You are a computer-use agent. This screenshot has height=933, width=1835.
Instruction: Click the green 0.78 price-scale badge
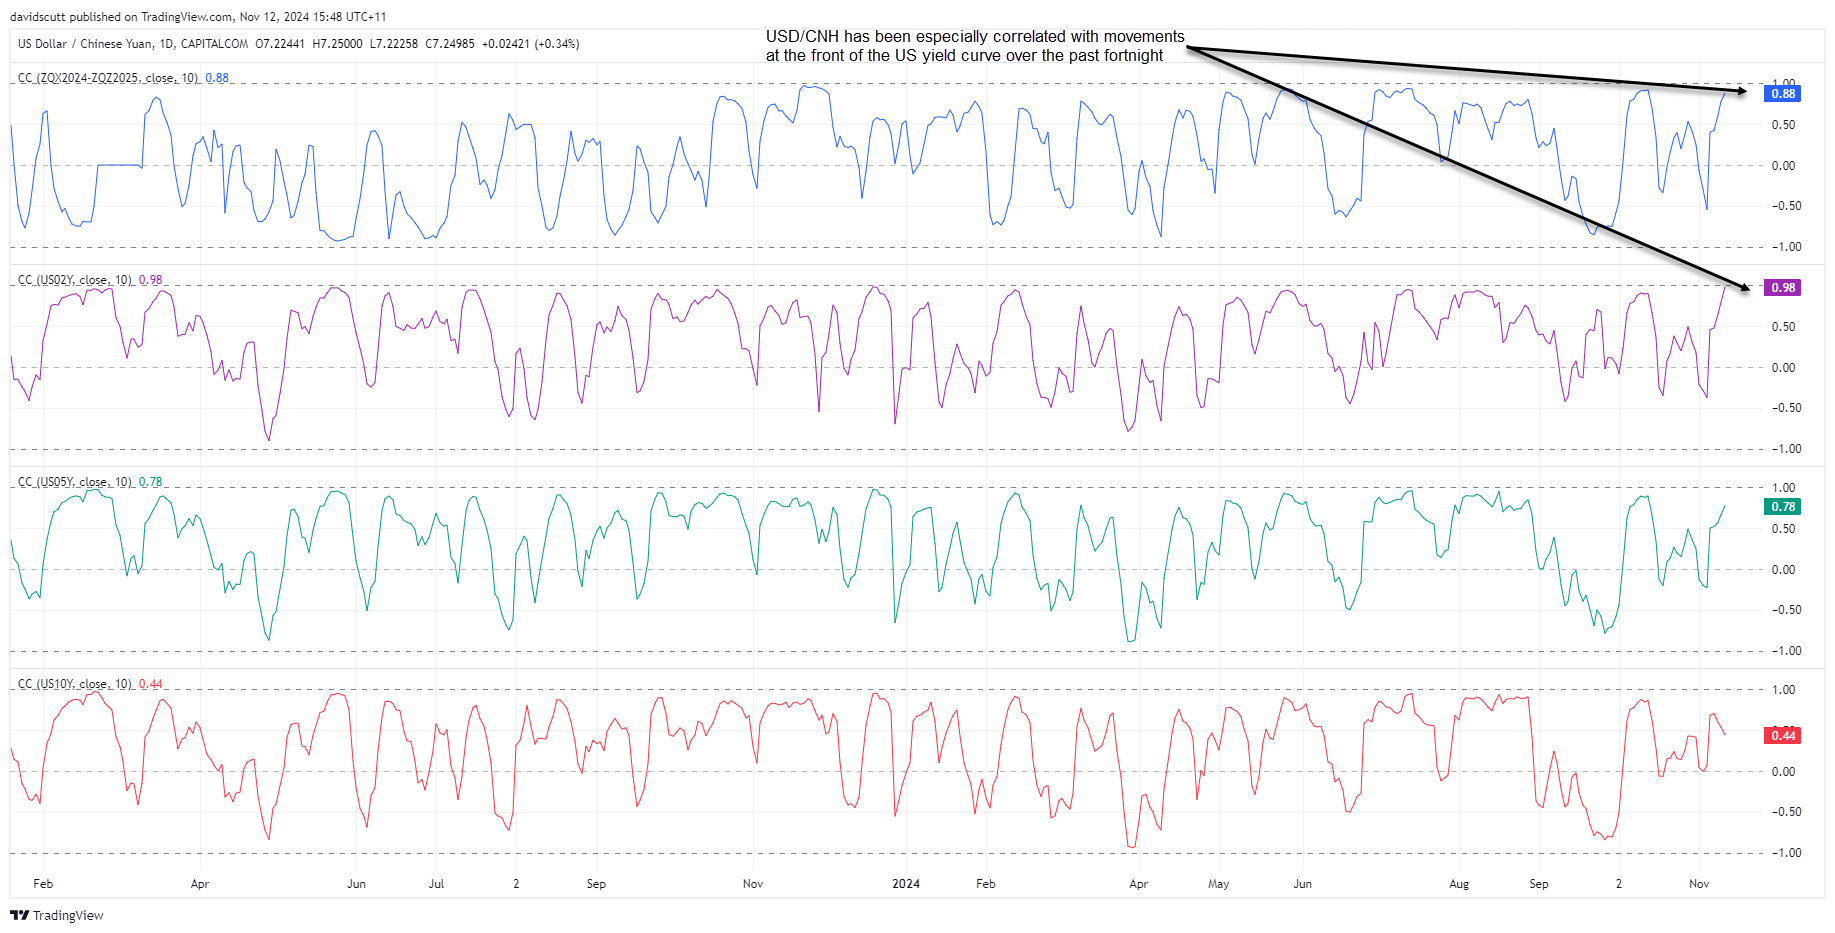click(x=1782, y=507)
